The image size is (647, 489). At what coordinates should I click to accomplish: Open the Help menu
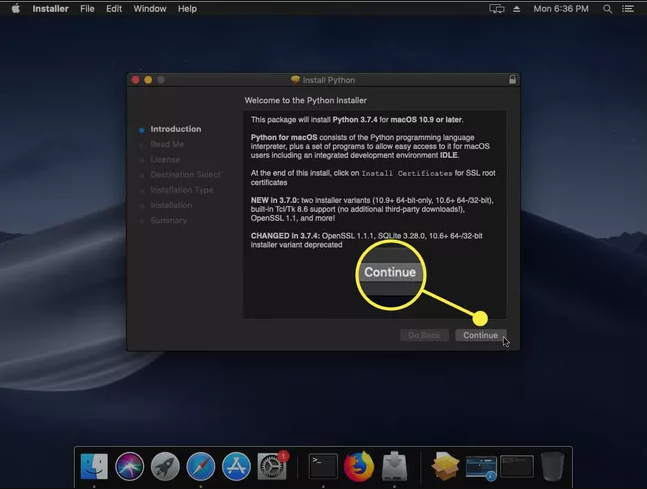tap(187, 9)
